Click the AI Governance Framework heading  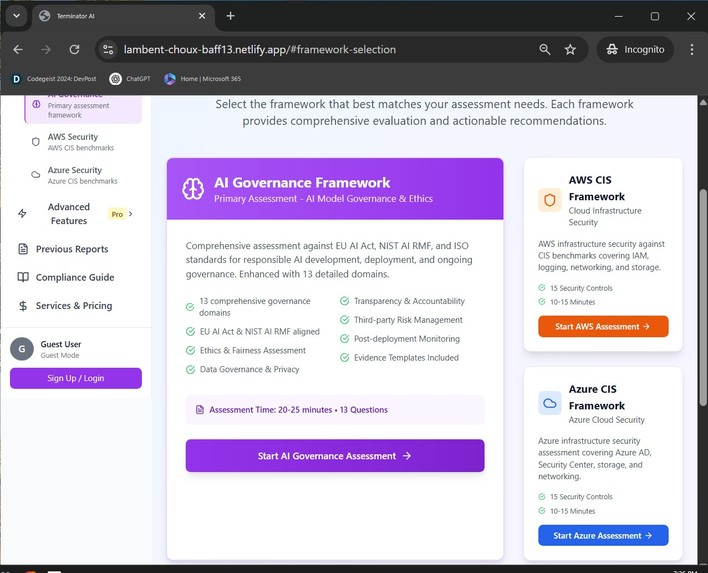coord(302,182)
